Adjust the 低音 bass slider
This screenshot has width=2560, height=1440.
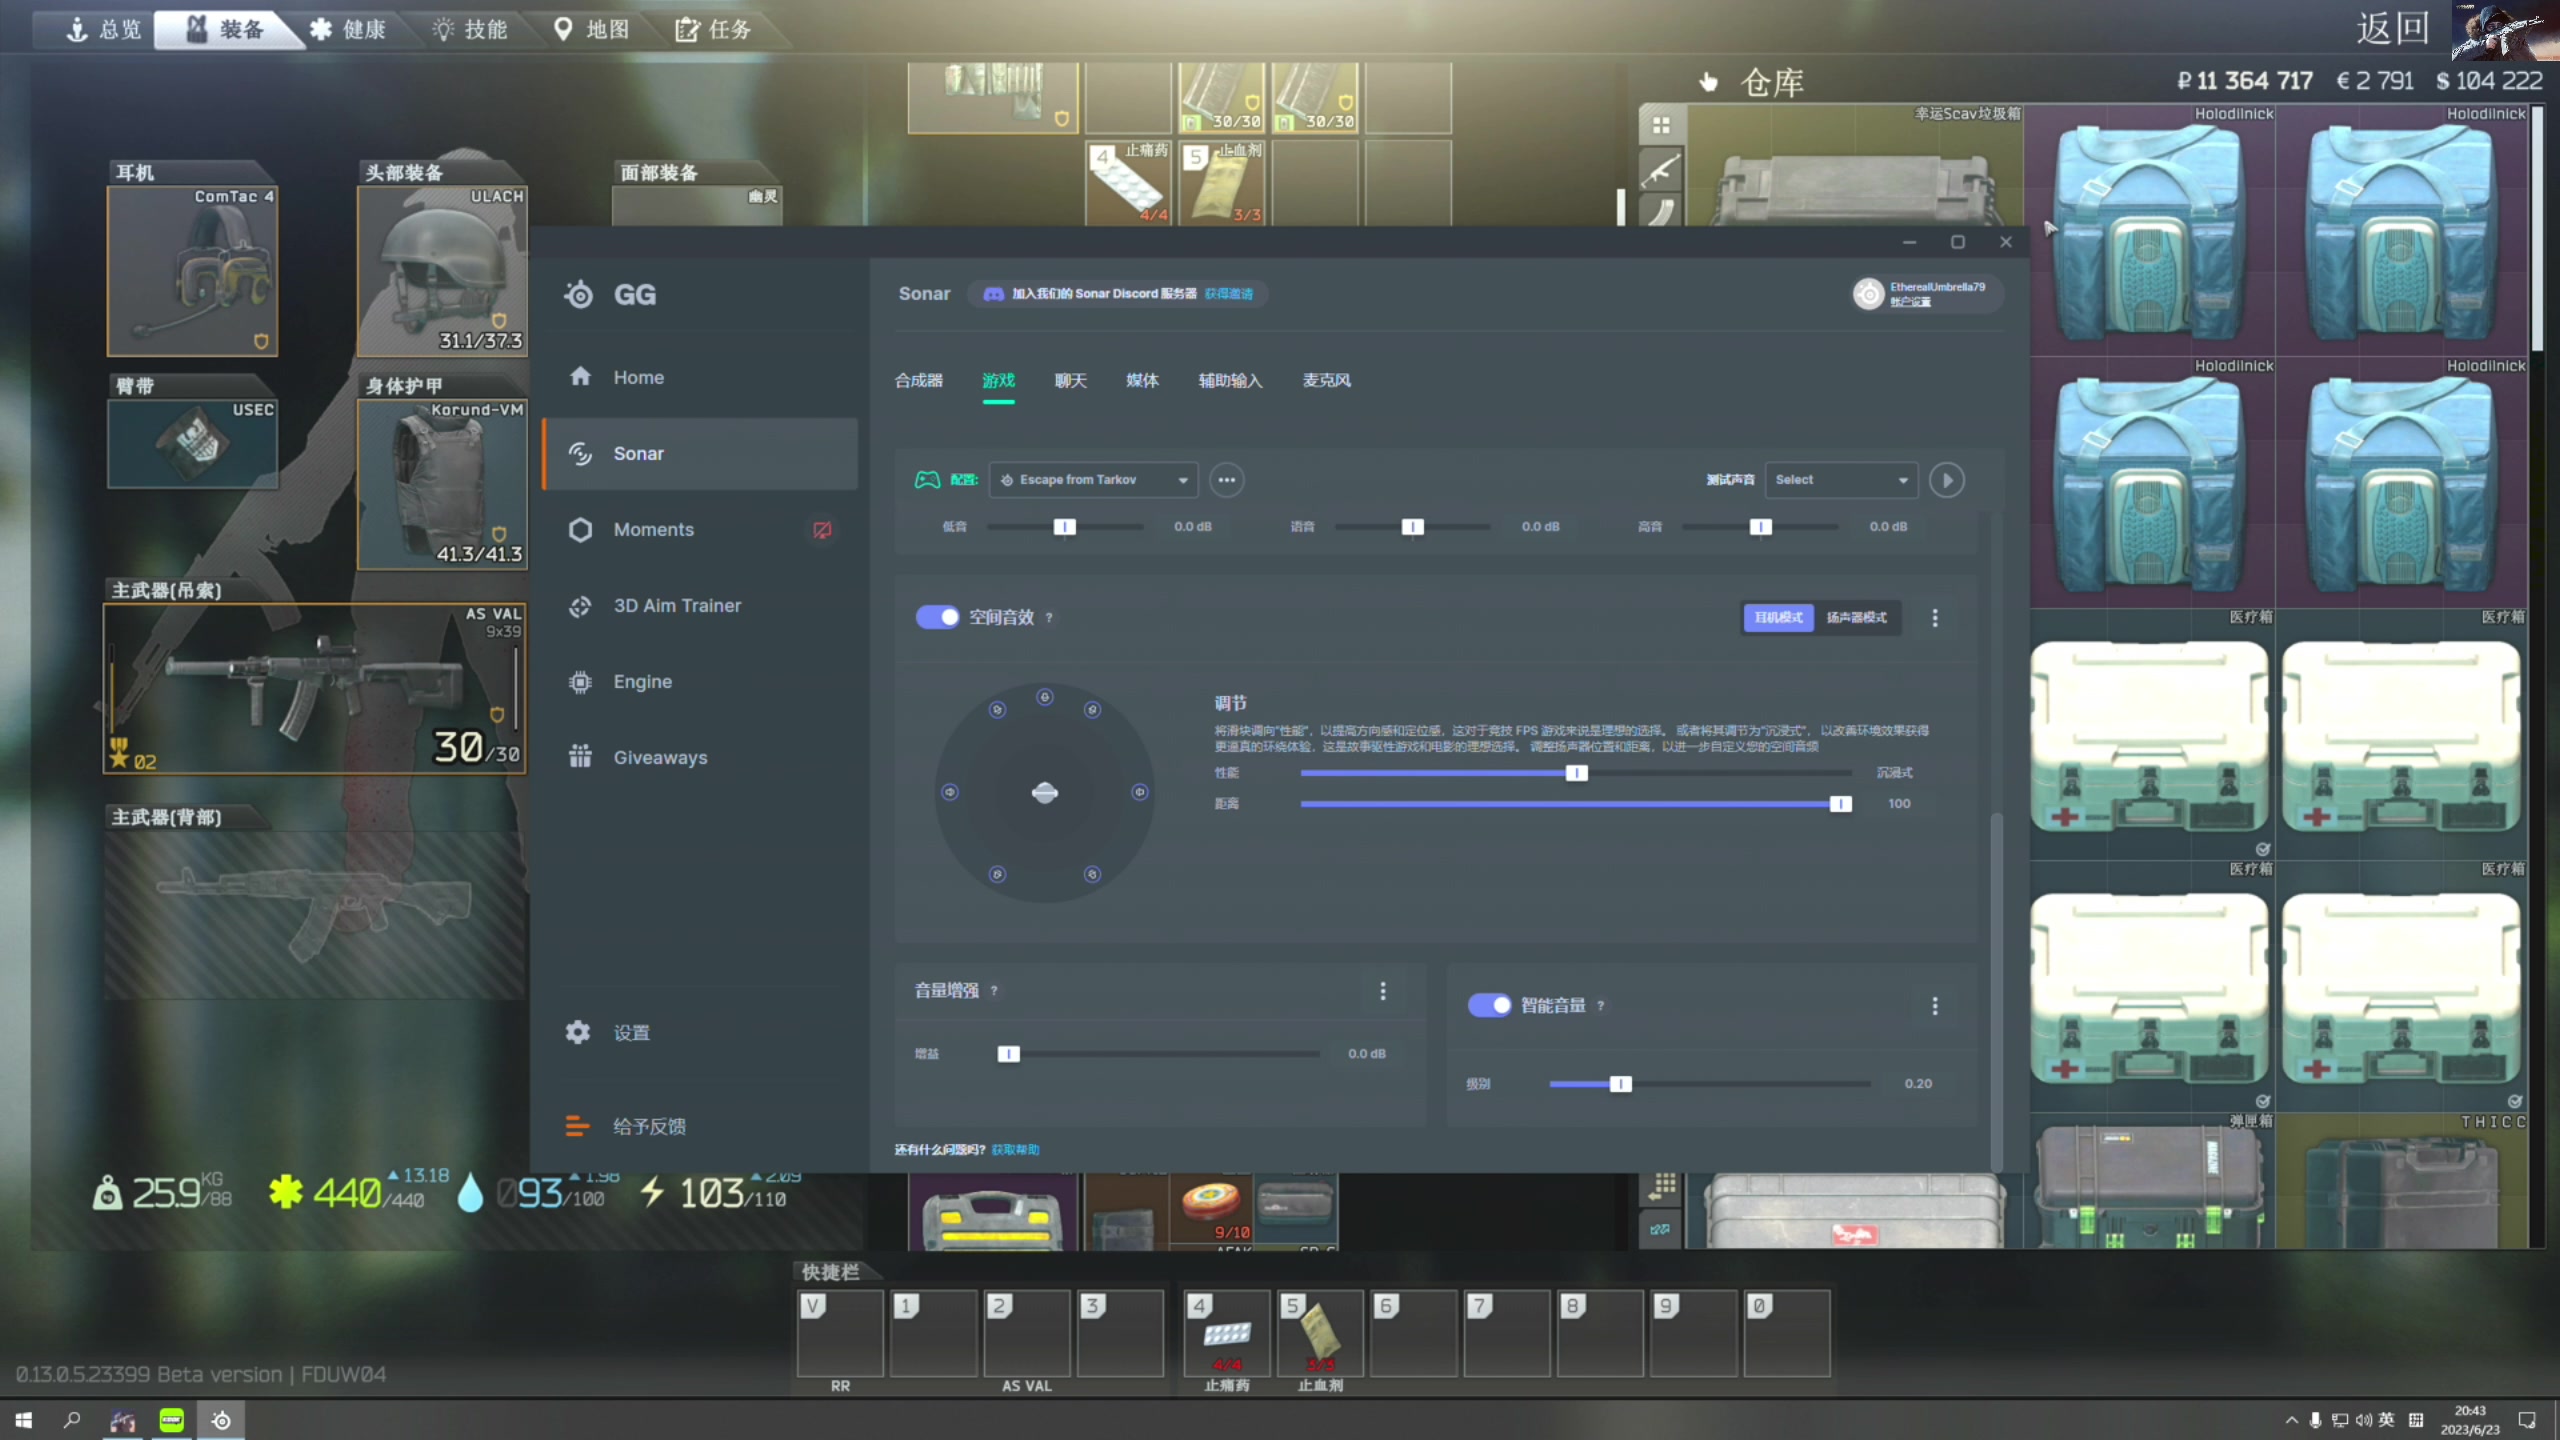click(x=1065, y=527)
